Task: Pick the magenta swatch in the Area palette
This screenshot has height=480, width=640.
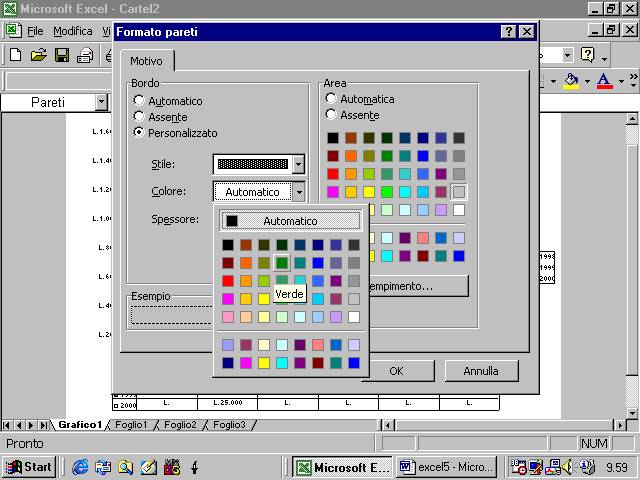Action: click(x=333, y=192)
